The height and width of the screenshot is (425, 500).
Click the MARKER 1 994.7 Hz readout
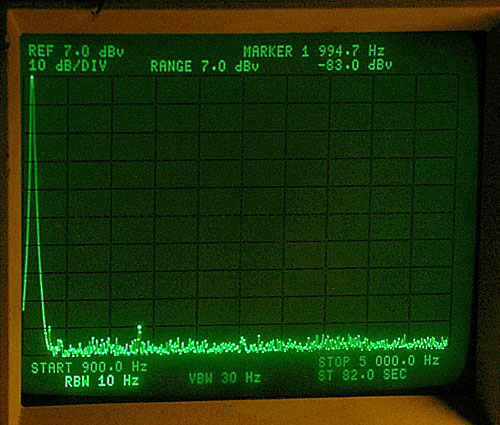click(x=314, y=51)
